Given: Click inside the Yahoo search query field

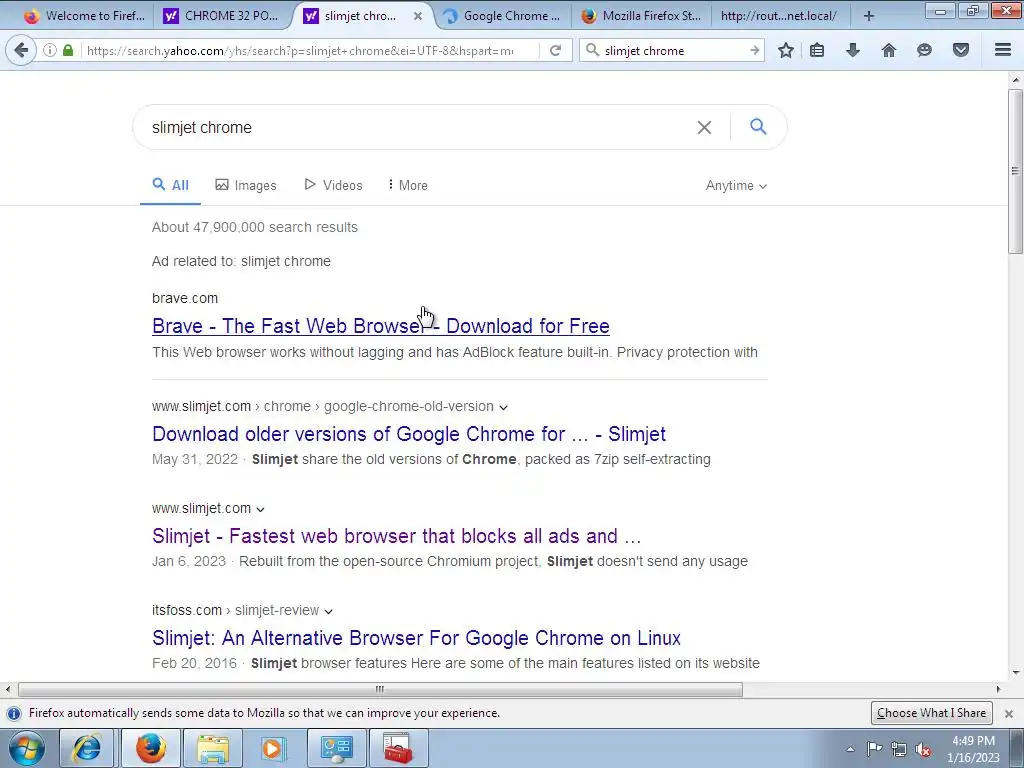Looking at the screenshot, I should [418, 127].
